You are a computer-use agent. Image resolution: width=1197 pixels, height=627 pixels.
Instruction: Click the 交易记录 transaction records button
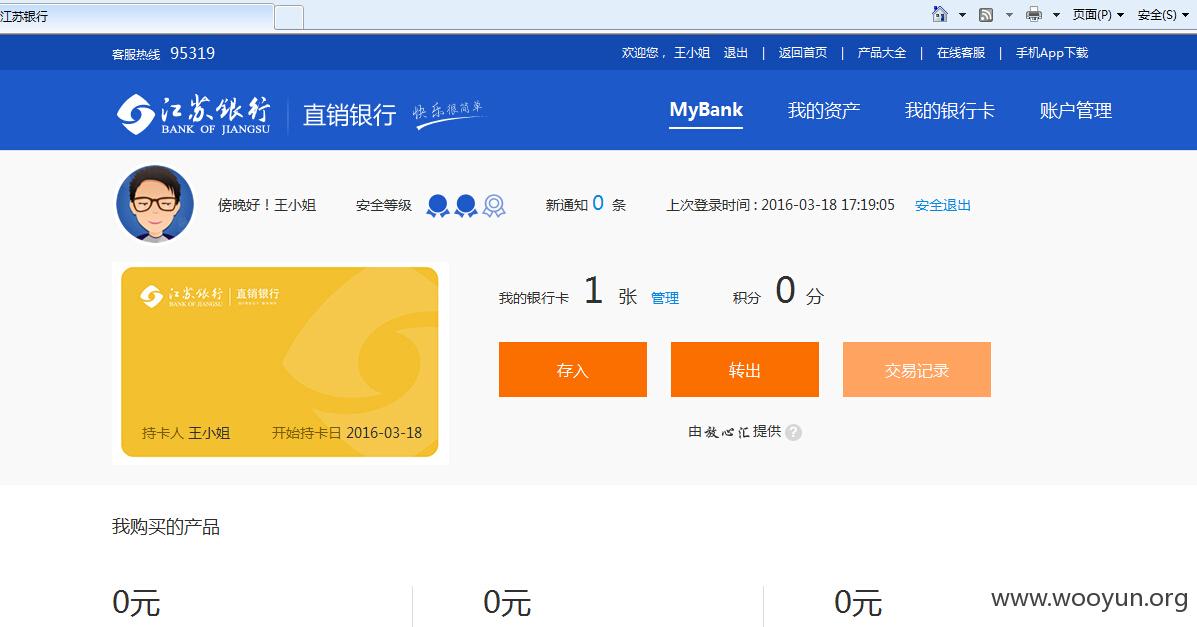coord(917,370)
